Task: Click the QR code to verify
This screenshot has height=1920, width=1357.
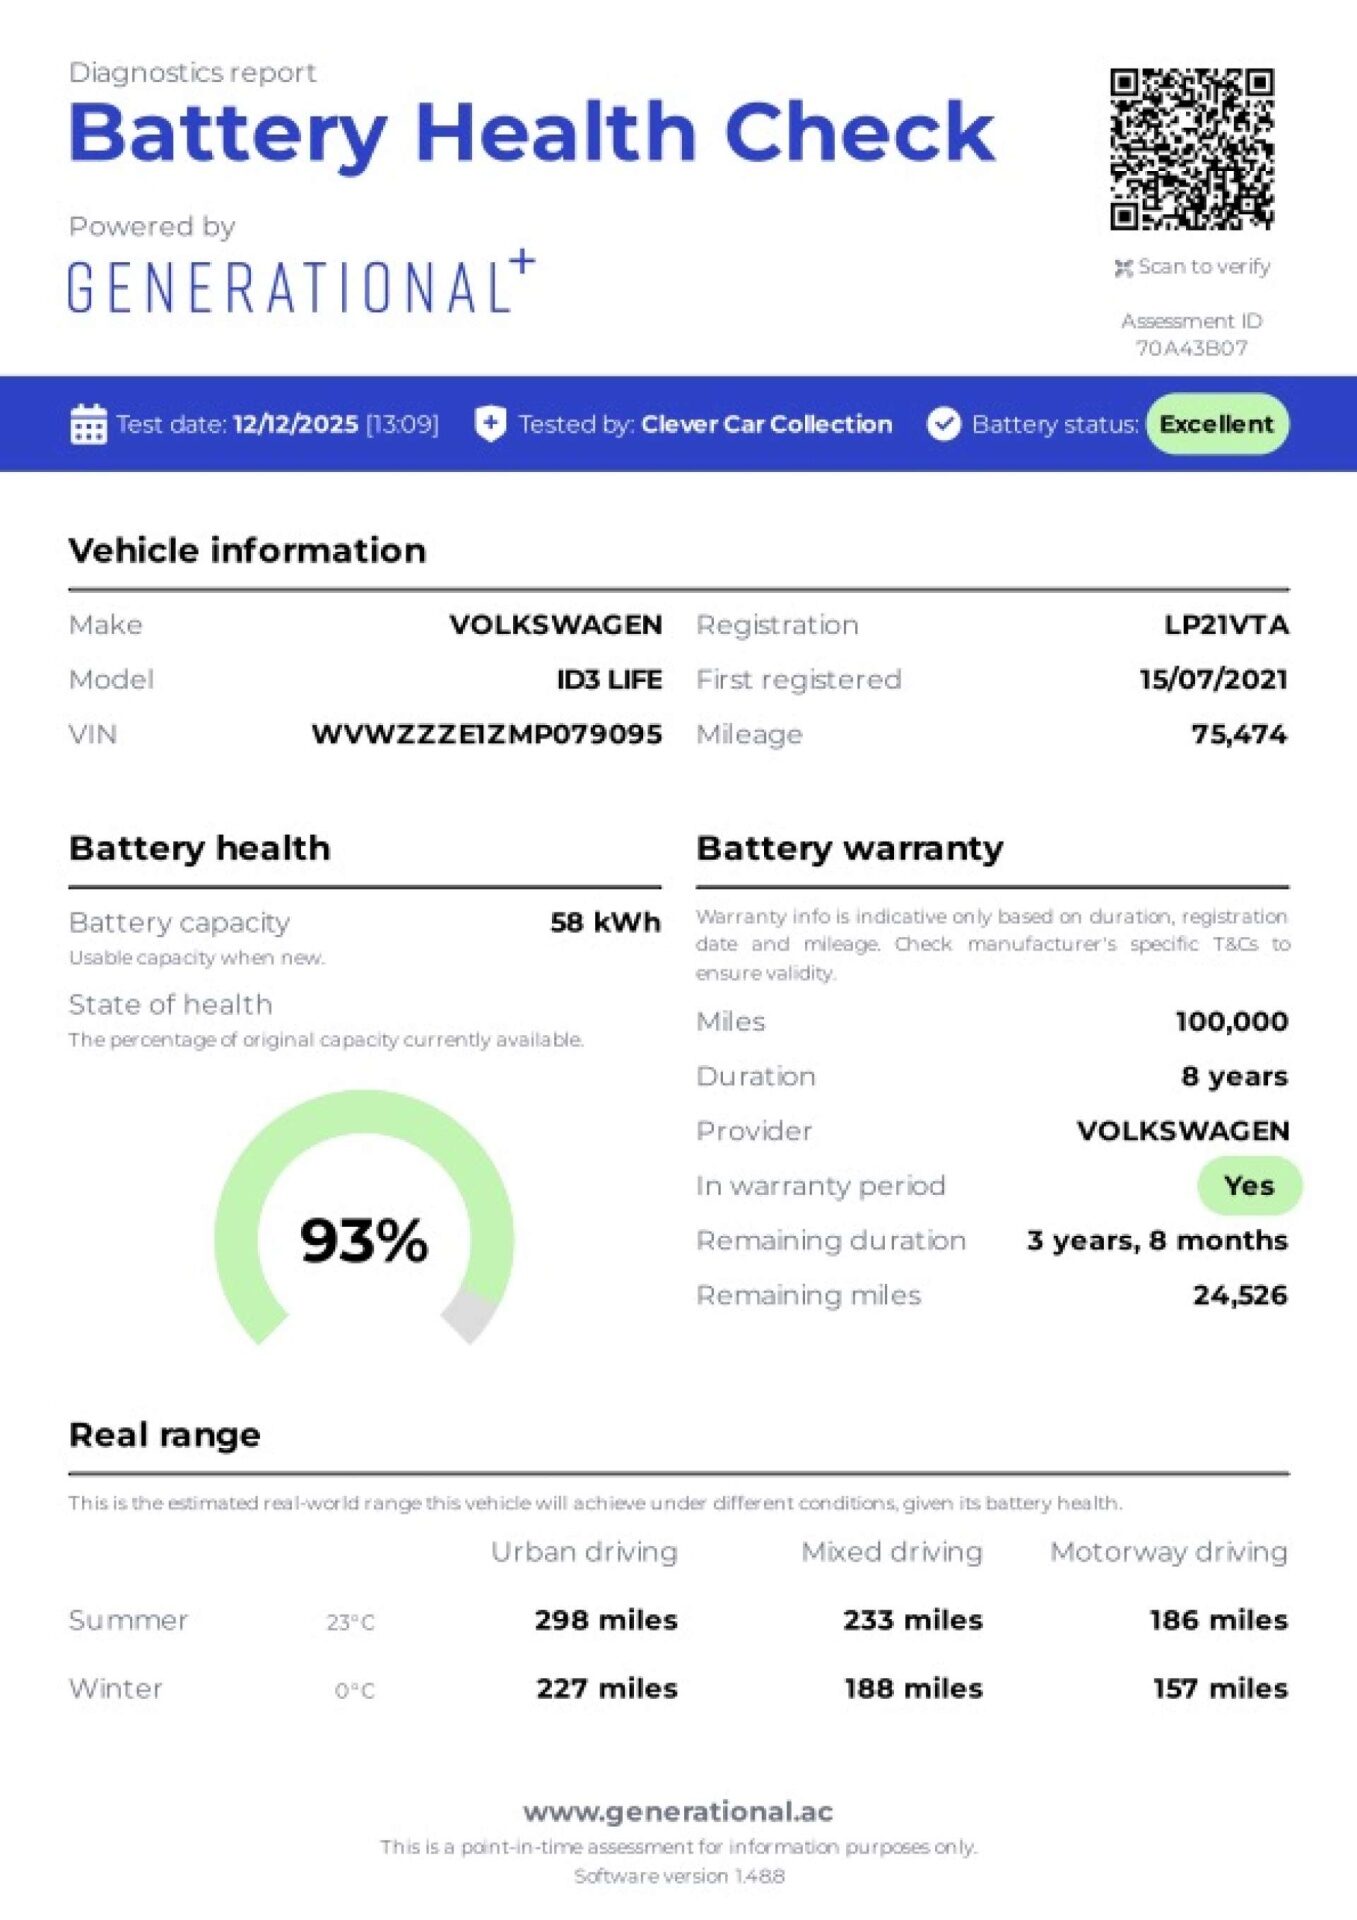Action: tap(1191, 149)
